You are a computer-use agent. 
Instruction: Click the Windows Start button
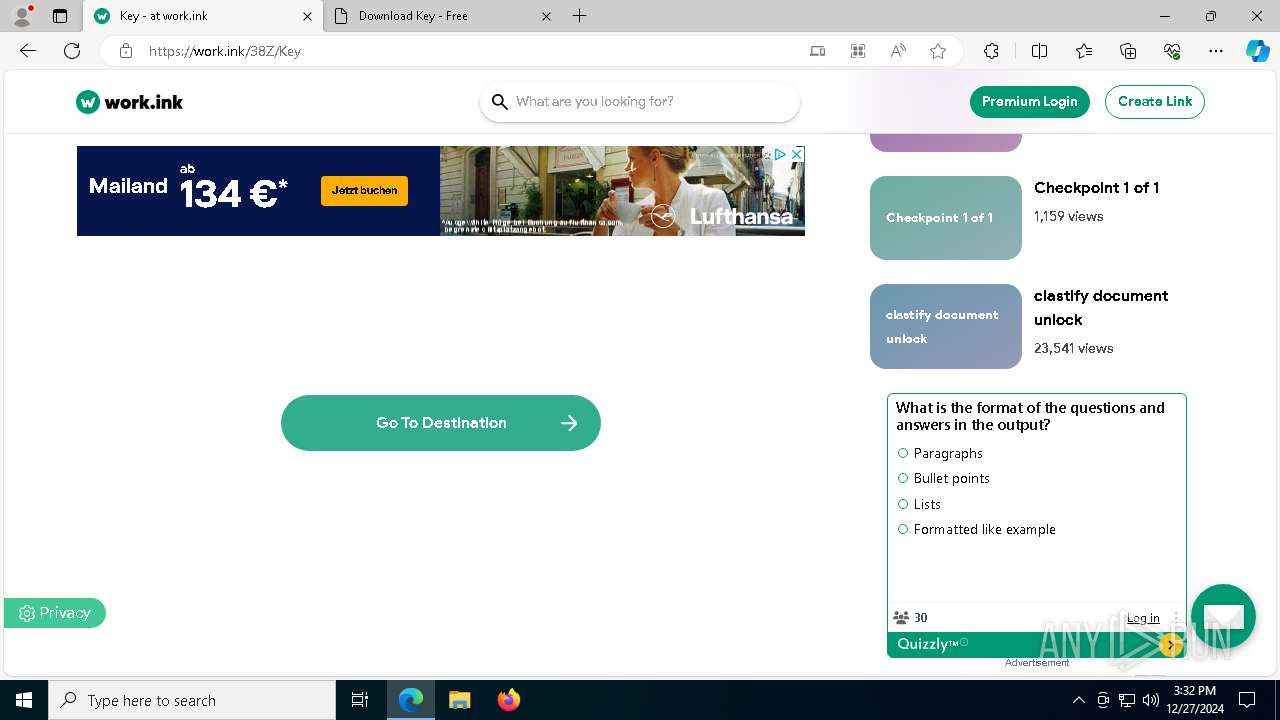[x=24, y=700]
